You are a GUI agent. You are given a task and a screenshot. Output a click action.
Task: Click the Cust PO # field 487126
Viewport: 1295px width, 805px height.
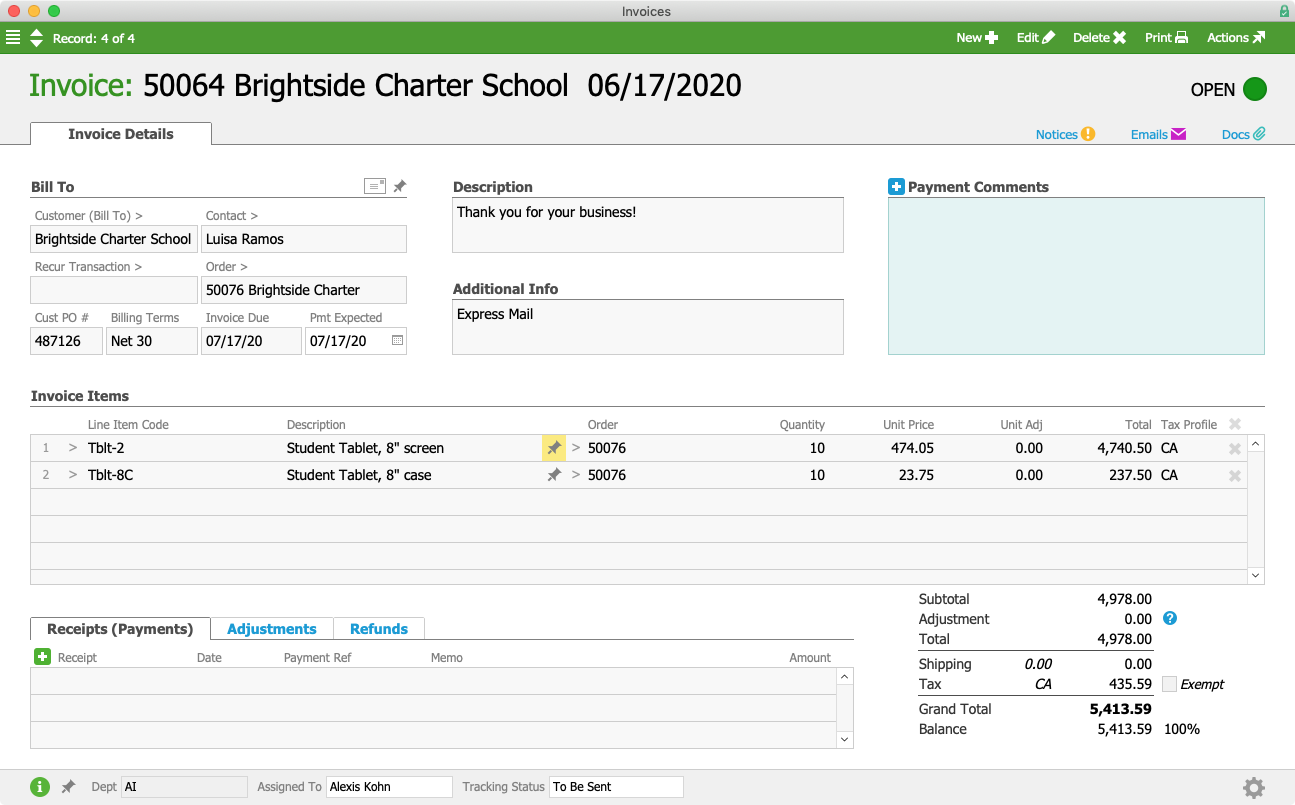point(67,341)
